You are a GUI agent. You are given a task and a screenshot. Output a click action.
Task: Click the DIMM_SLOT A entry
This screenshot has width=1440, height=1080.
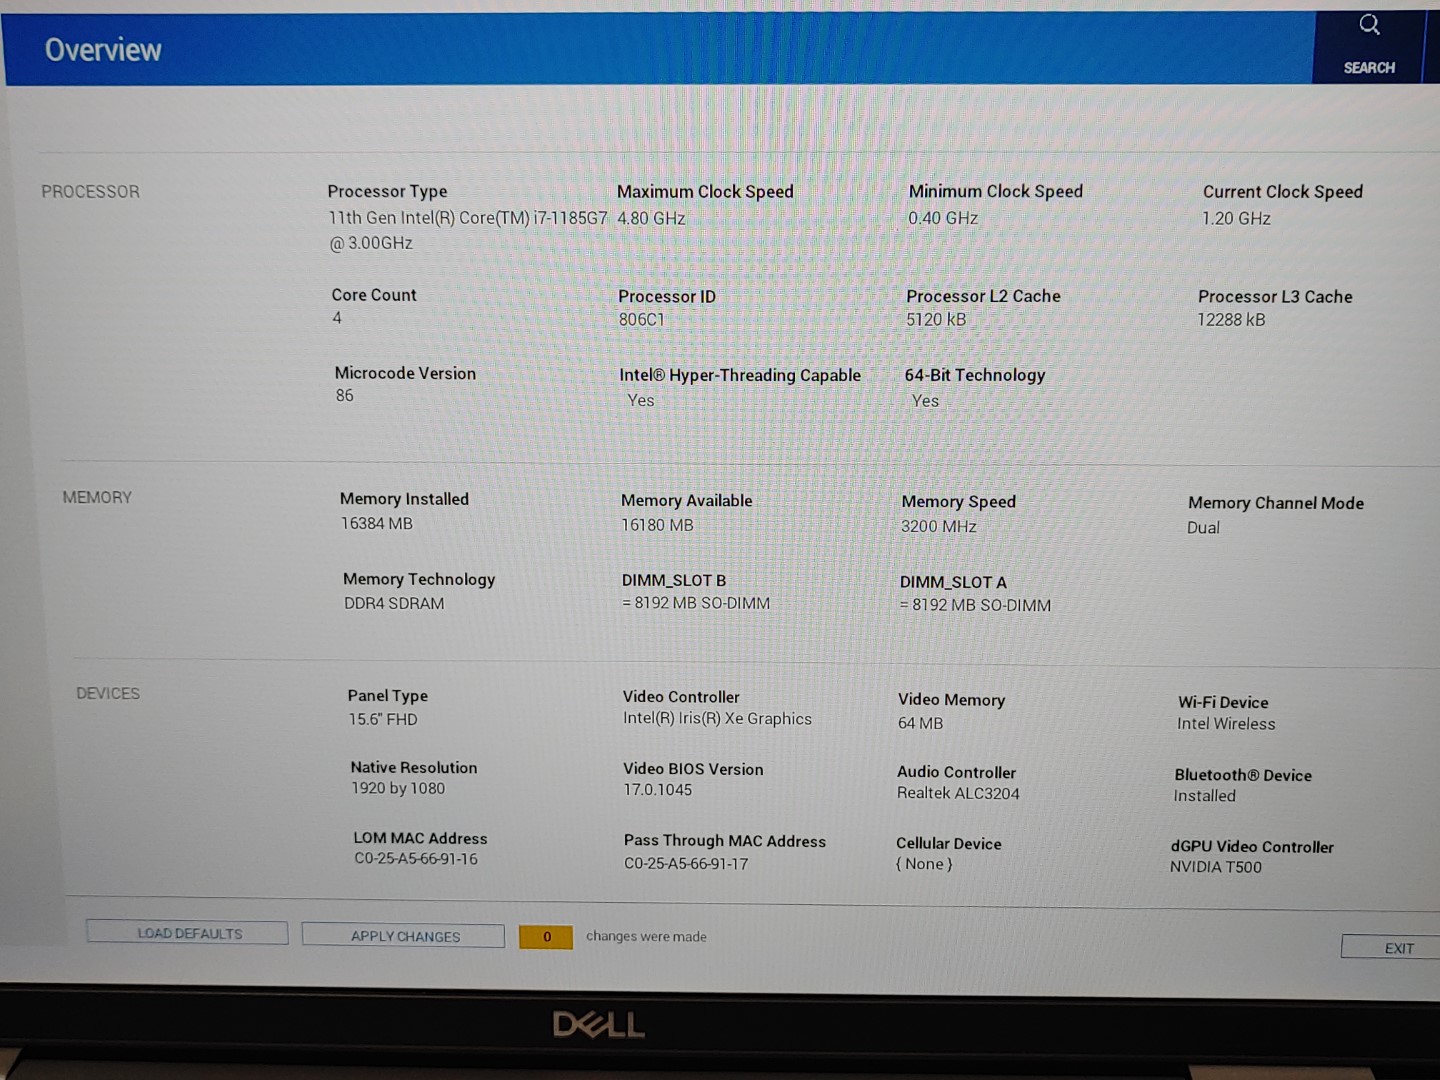point(975,605)
